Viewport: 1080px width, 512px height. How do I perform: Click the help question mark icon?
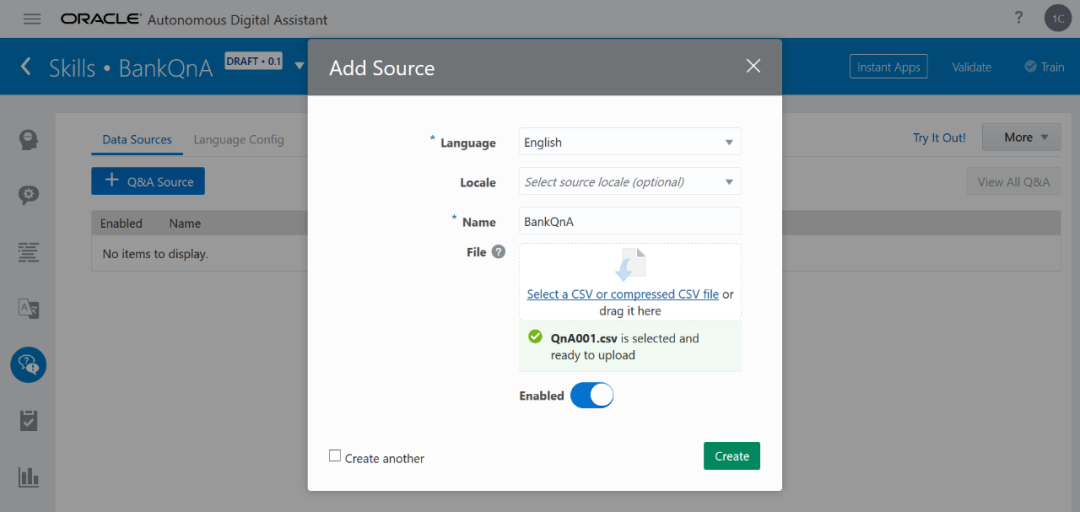[x=1019, y=18]
